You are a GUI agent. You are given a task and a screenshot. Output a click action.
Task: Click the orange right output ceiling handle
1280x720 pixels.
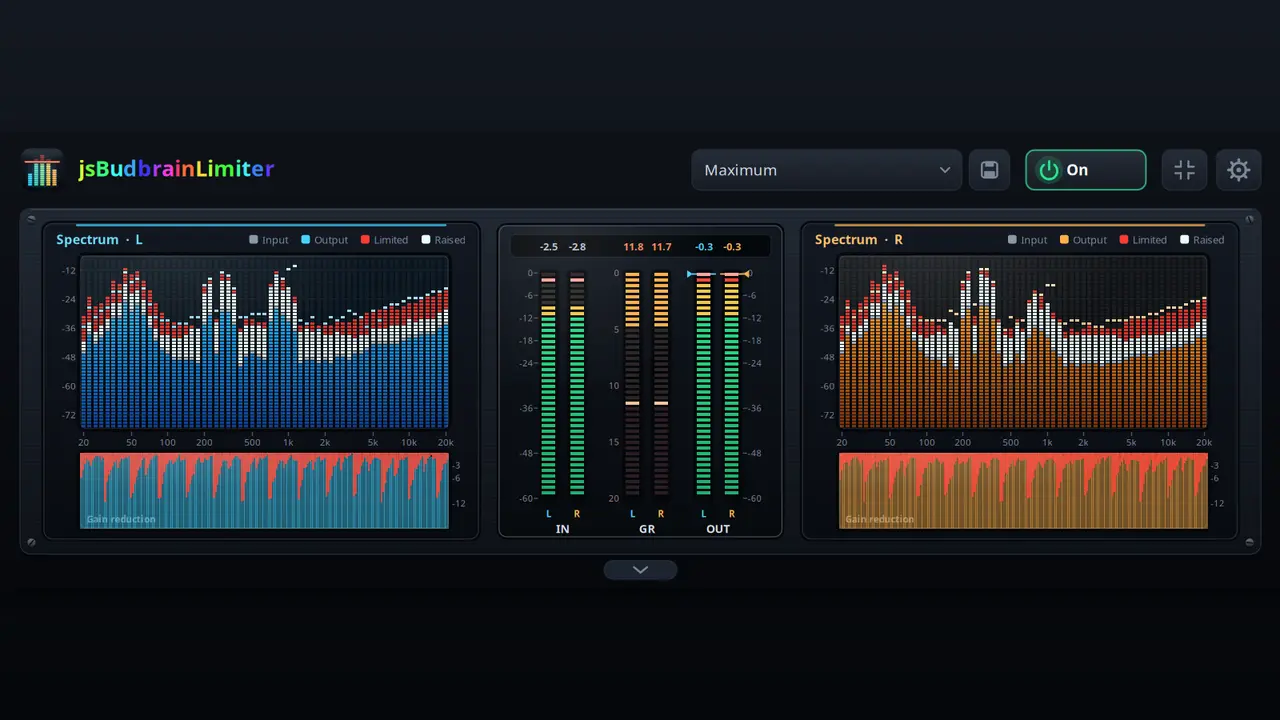(x=748, y=273)
